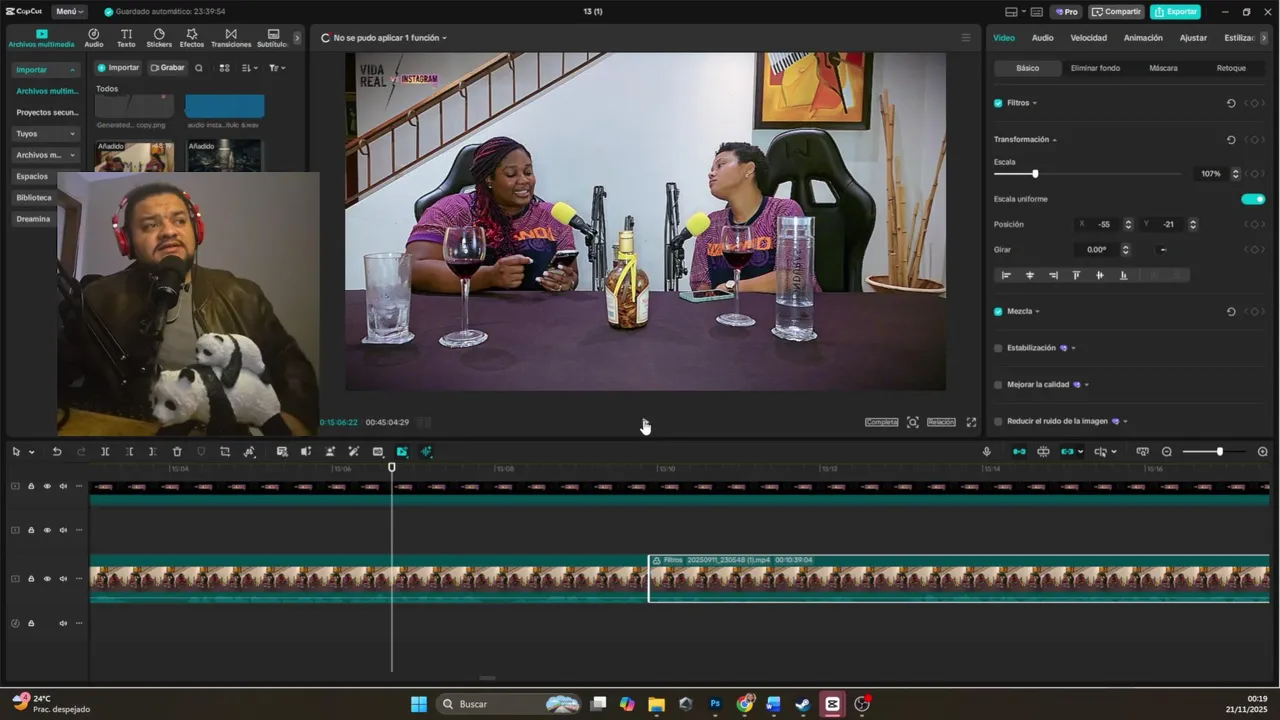Image resolution: width=1280 pixels, height=720 pixels.
Task: Open selection tool dropdown arrow in timeline
Action: click(x=31, y=452)
